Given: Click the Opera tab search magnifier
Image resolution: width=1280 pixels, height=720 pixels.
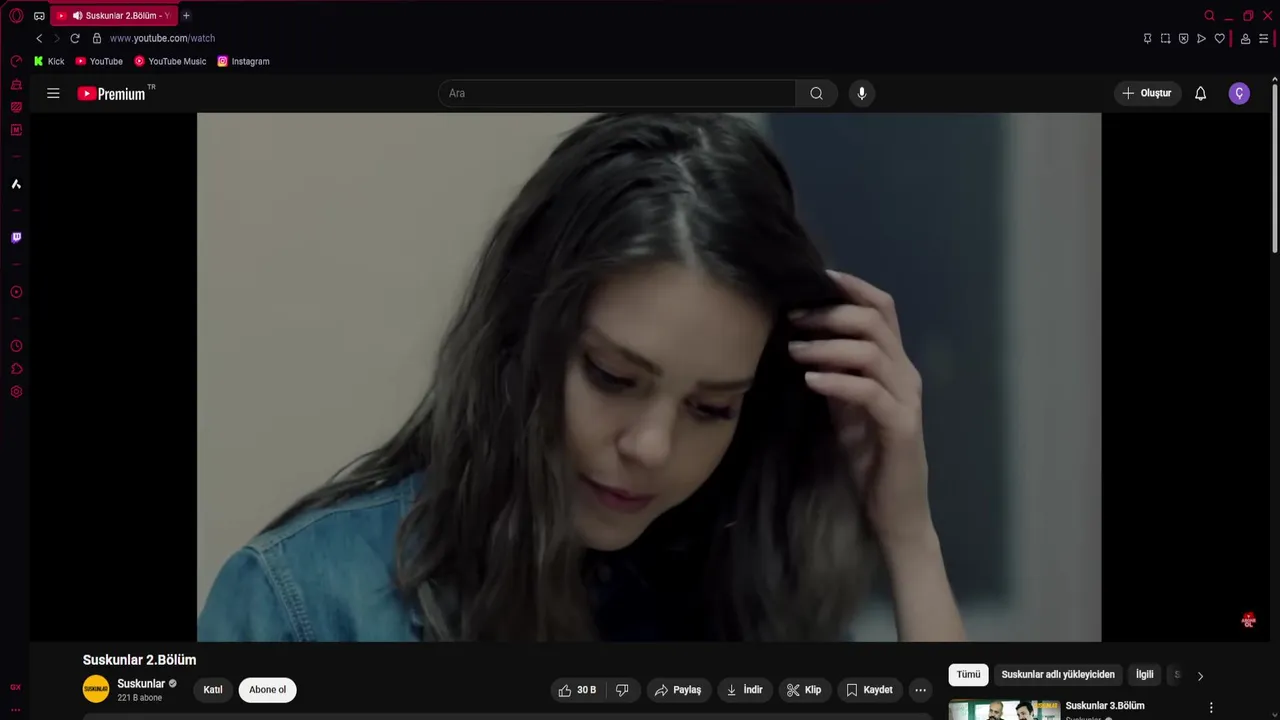Looking at the screenshot, I should pos(1209,15).
